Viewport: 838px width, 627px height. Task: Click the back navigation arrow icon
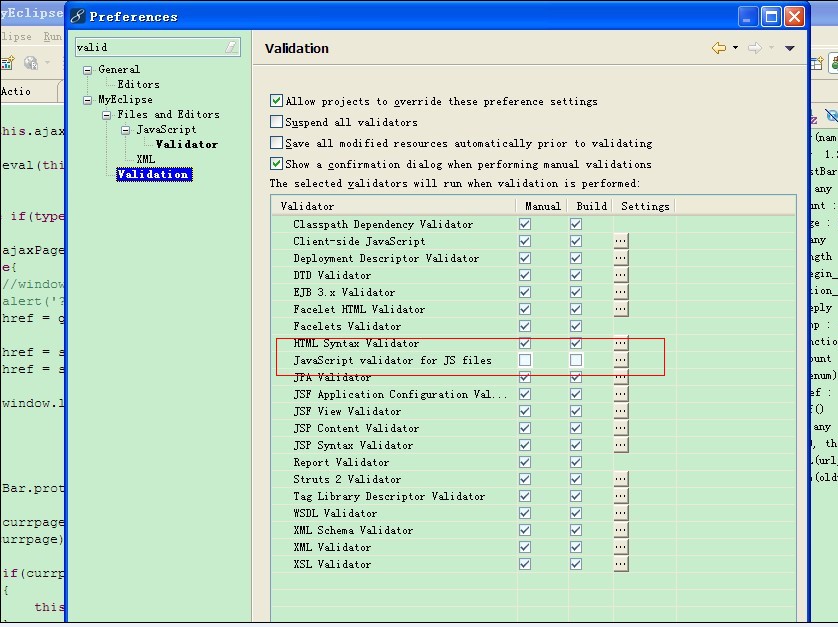tap(719, 48)
